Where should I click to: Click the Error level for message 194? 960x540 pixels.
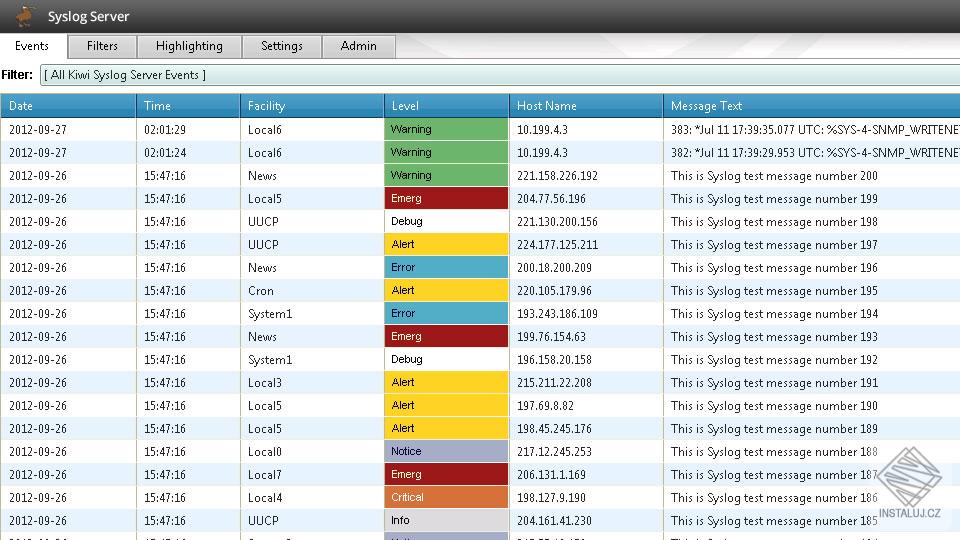point(446,313)
